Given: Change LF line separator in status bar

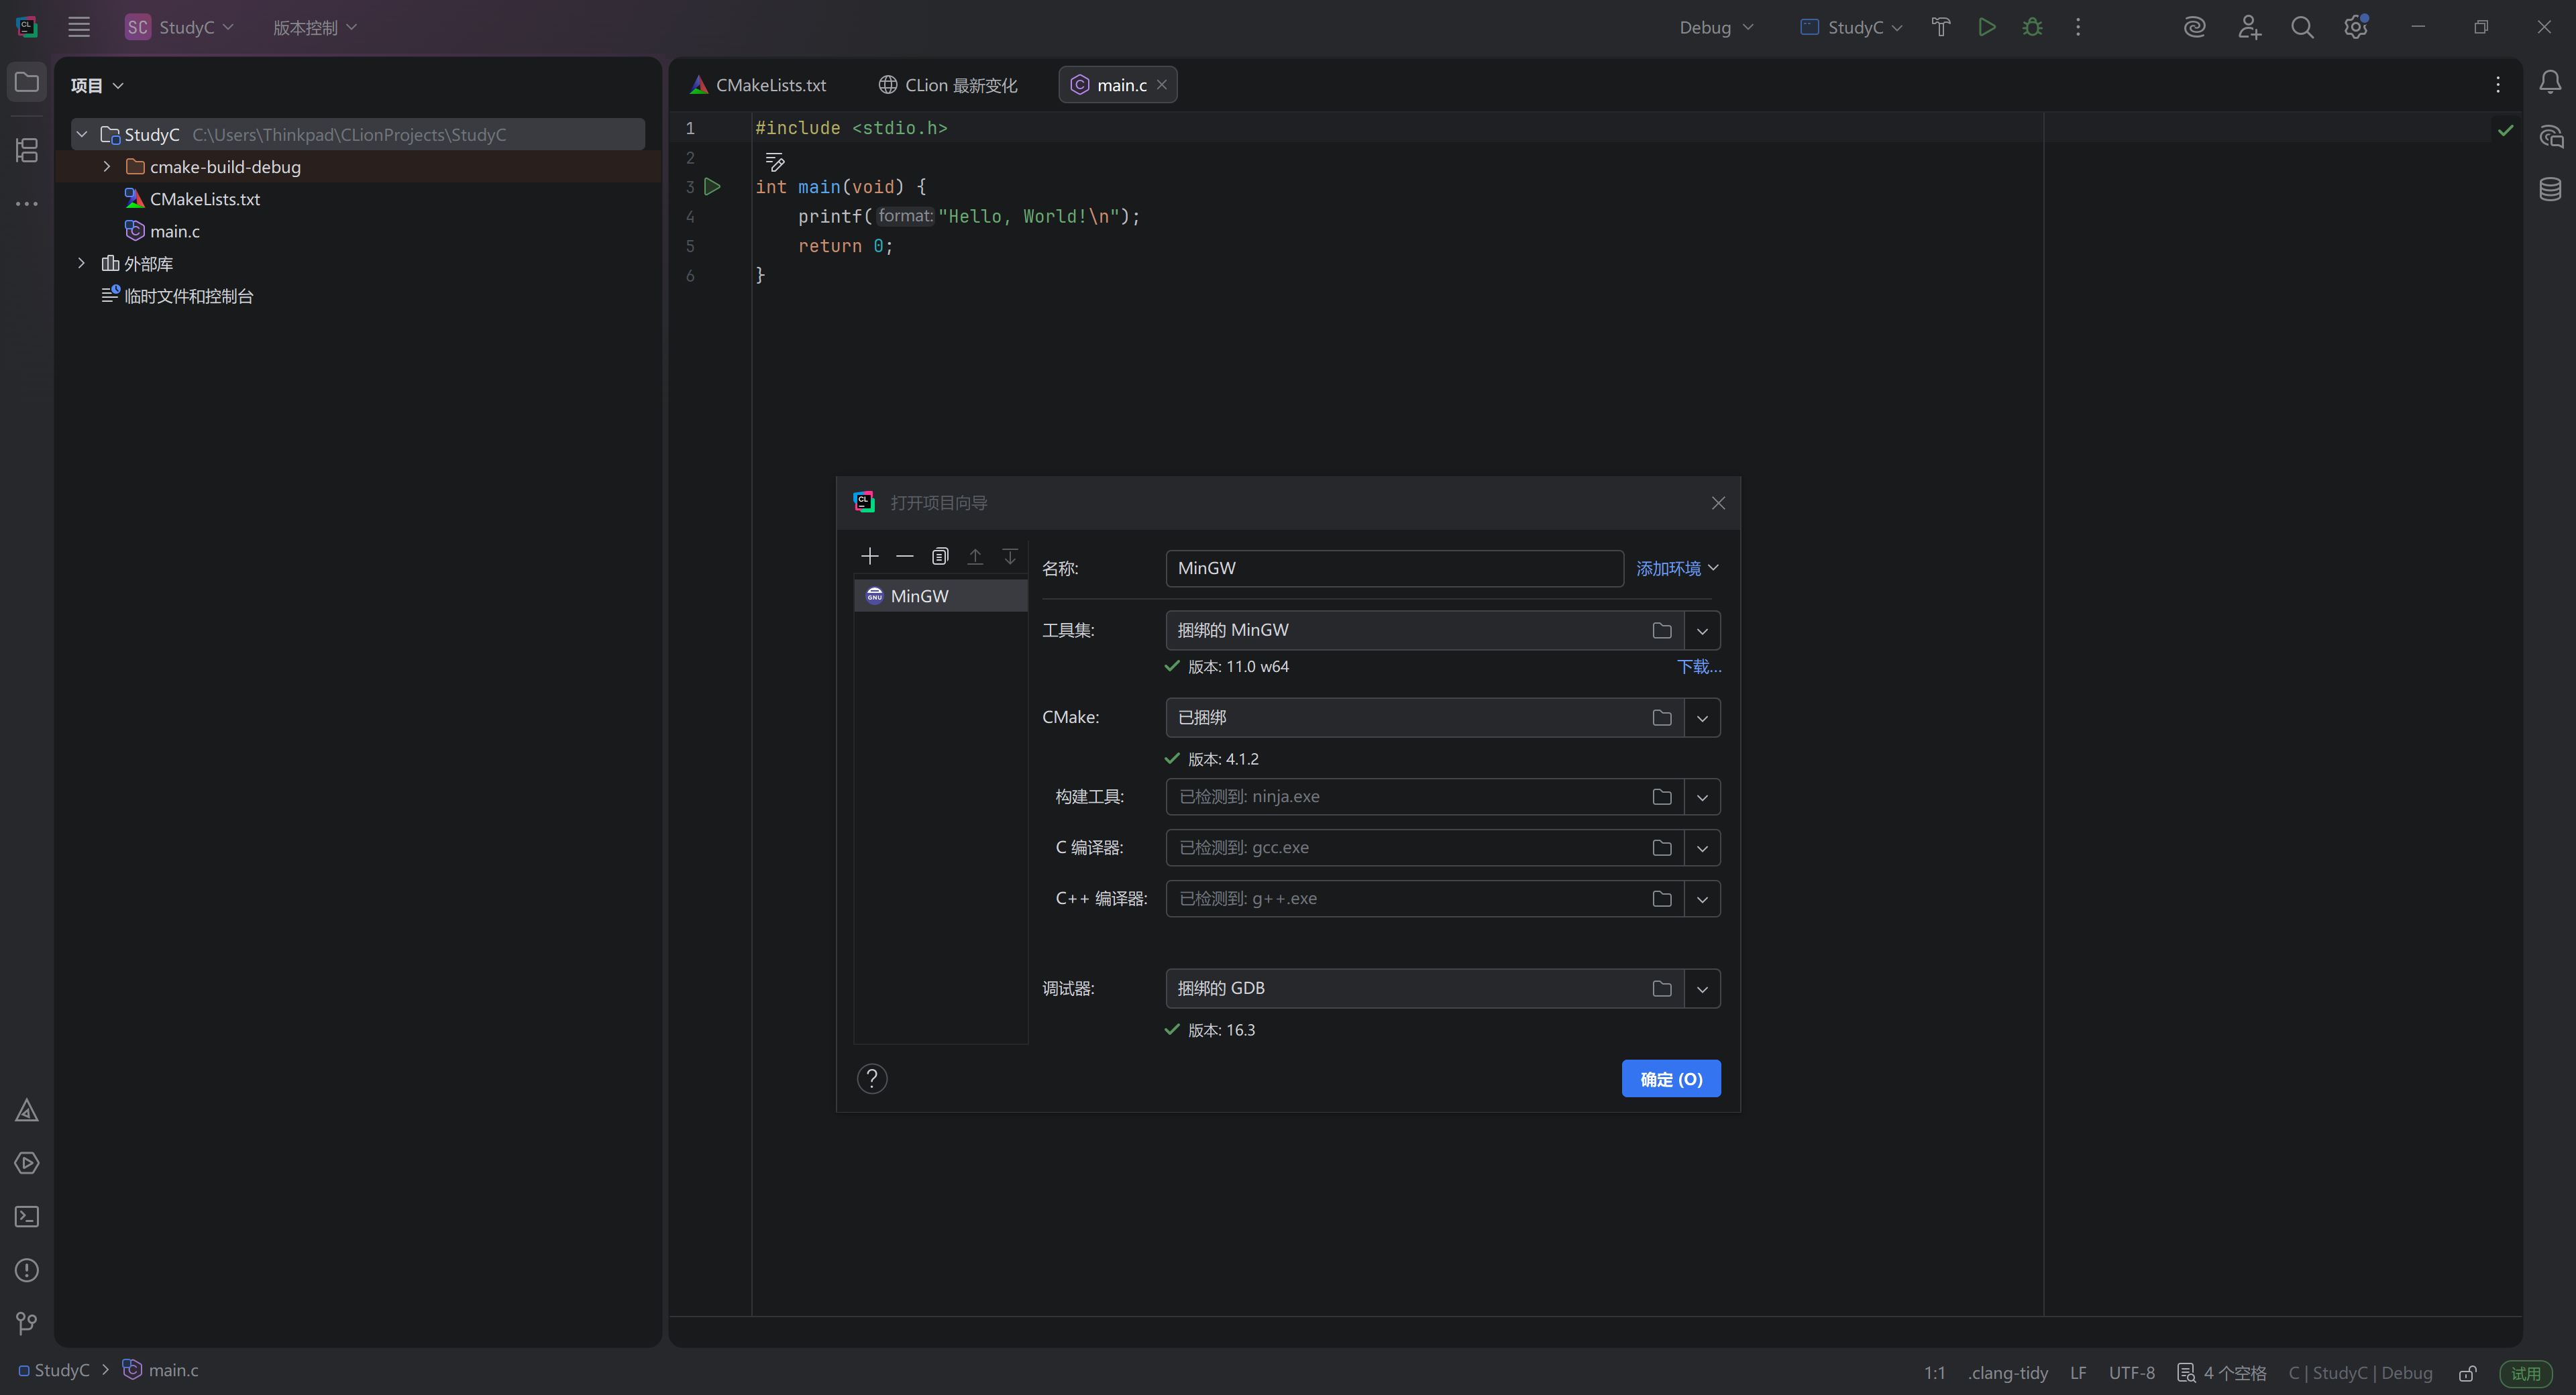Looking at the screenshot, I should coord(2078,1373).
